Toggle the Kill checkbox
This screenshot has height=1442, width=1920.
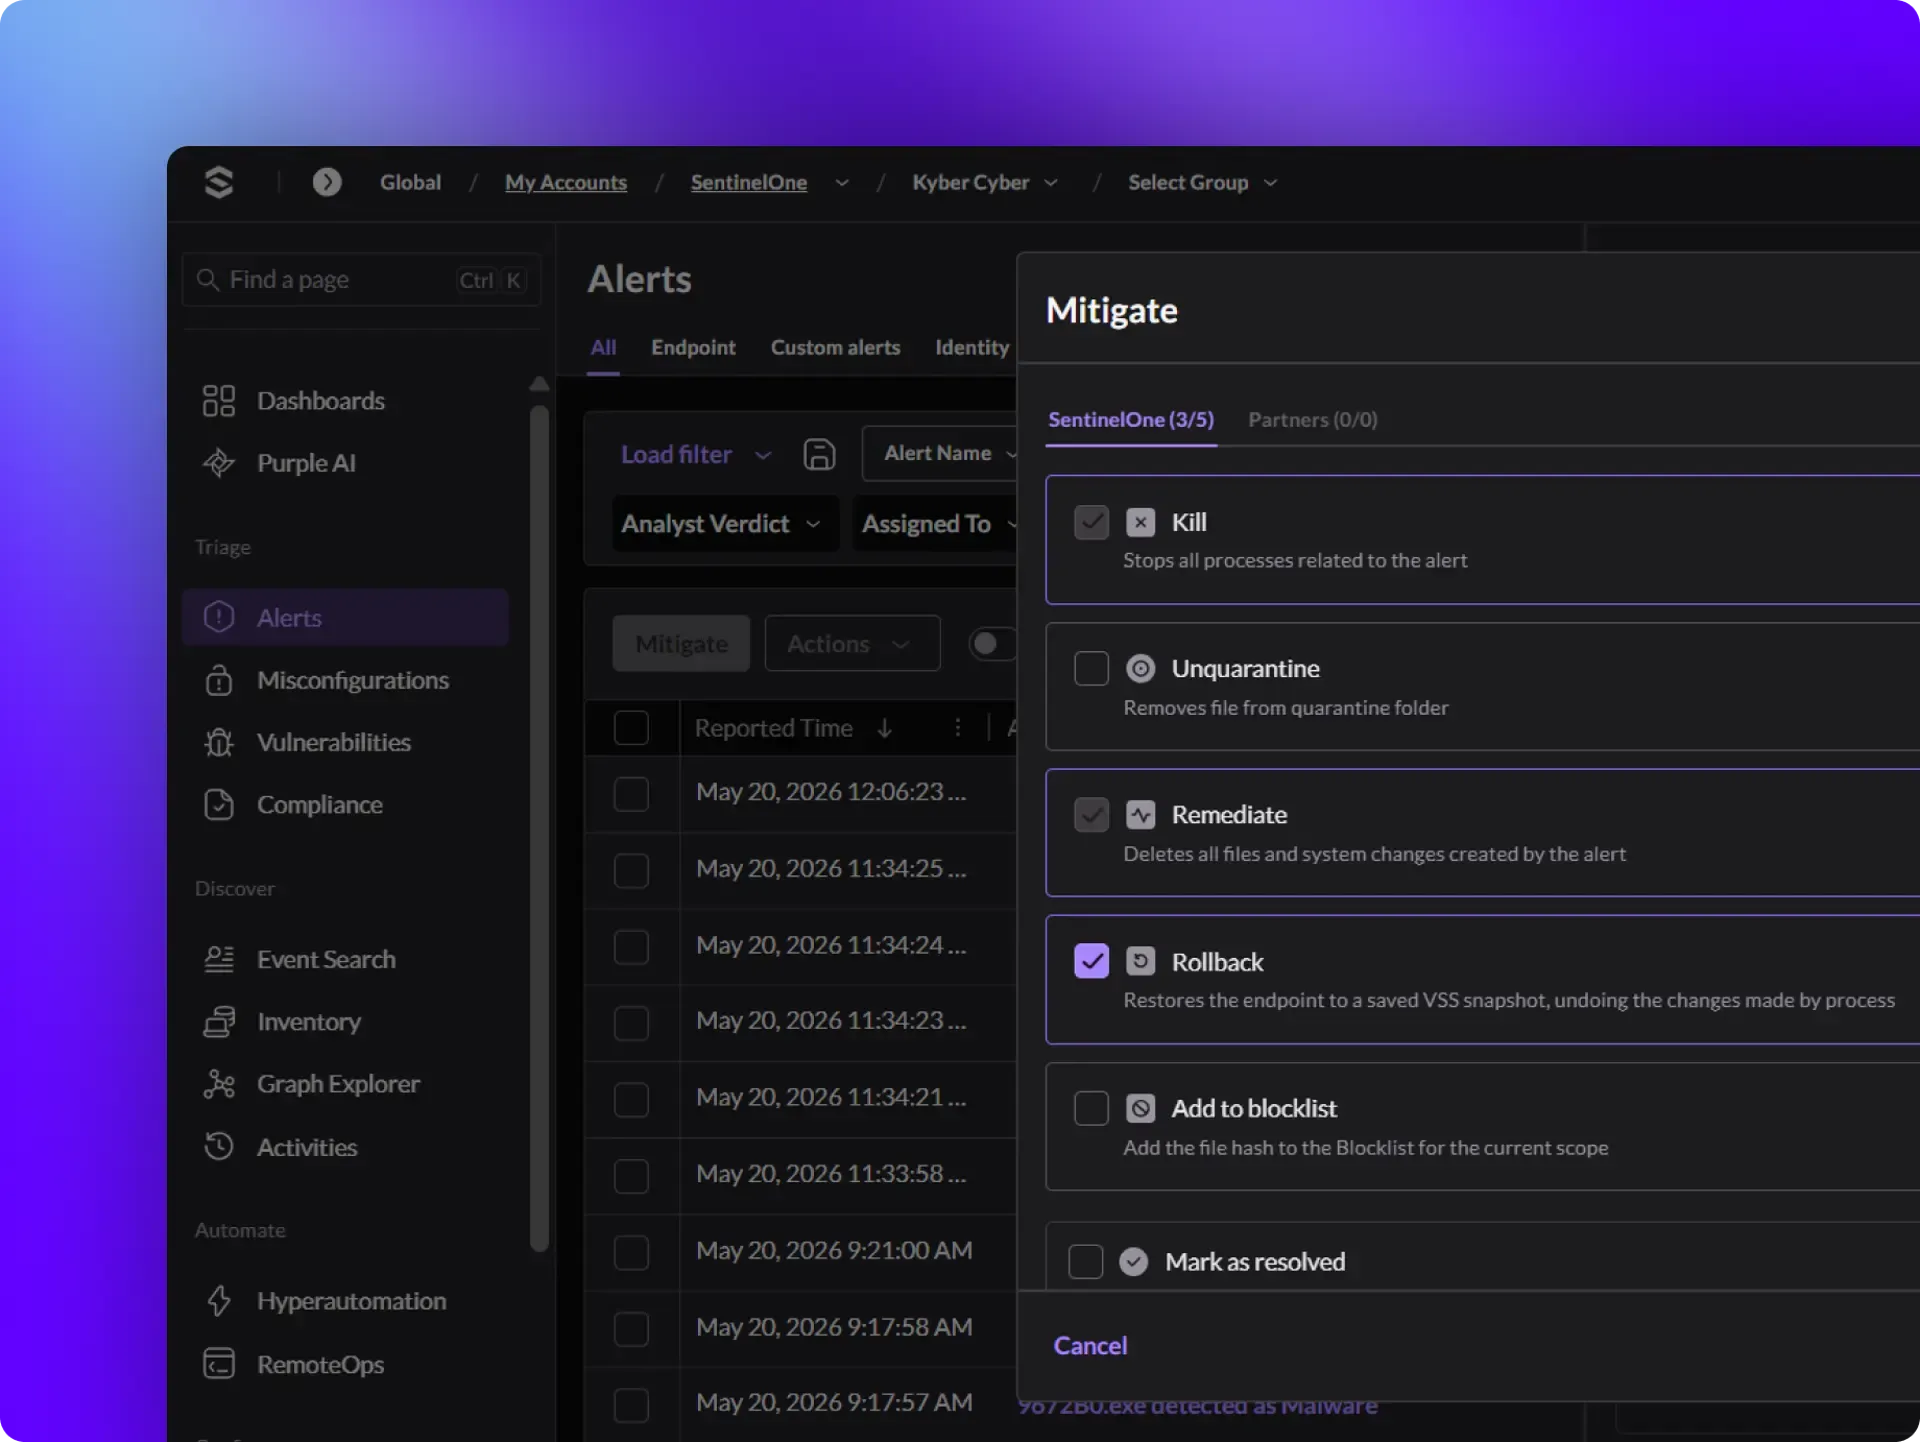[1091, 522]
